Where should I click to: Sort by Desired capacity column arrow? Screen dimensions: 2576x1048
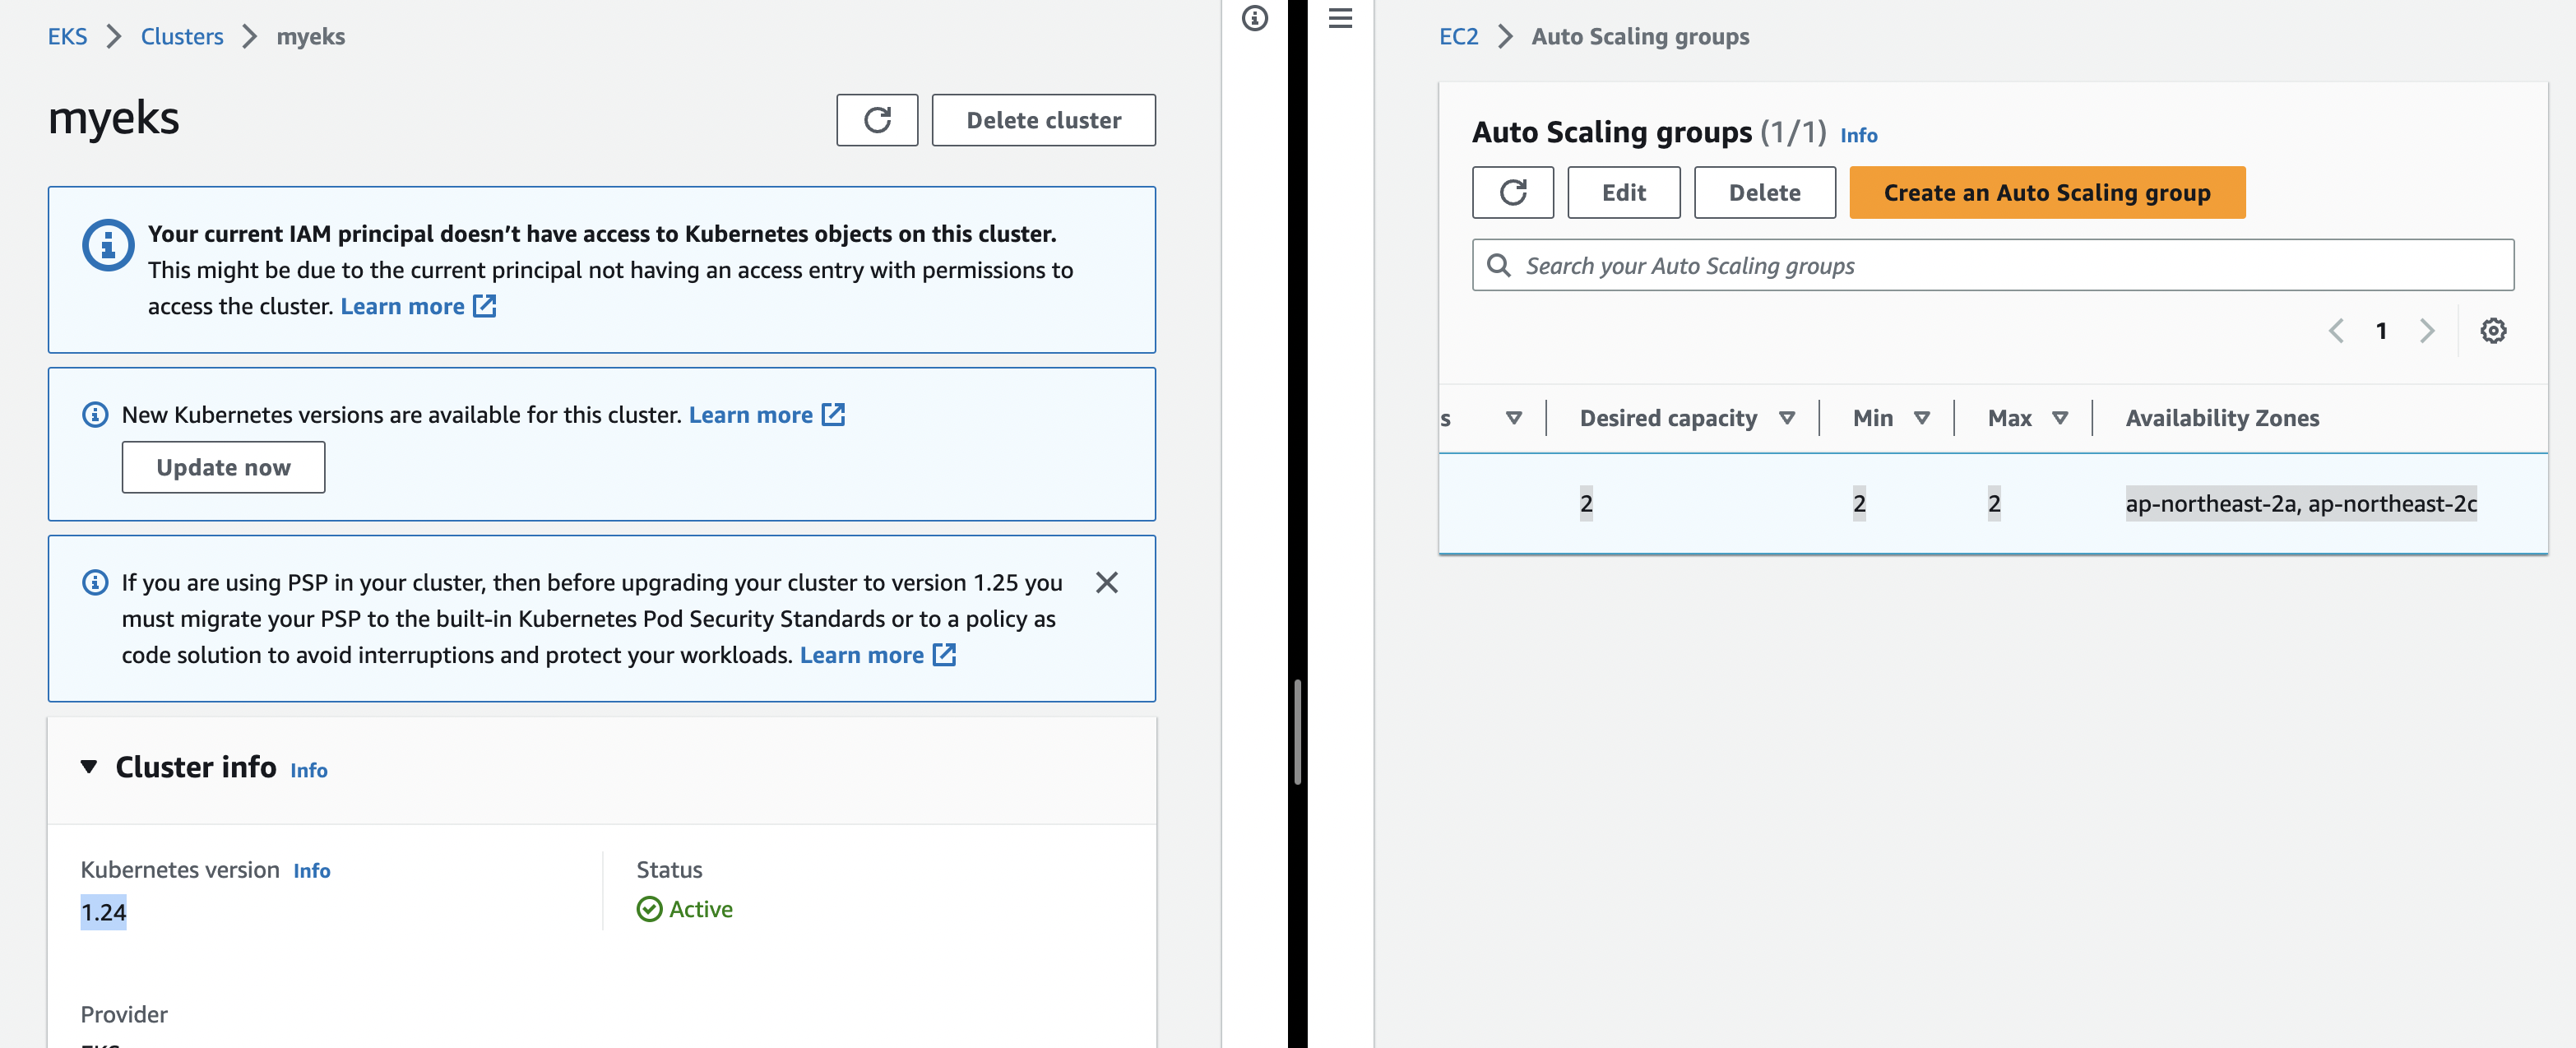[1787, 418]
